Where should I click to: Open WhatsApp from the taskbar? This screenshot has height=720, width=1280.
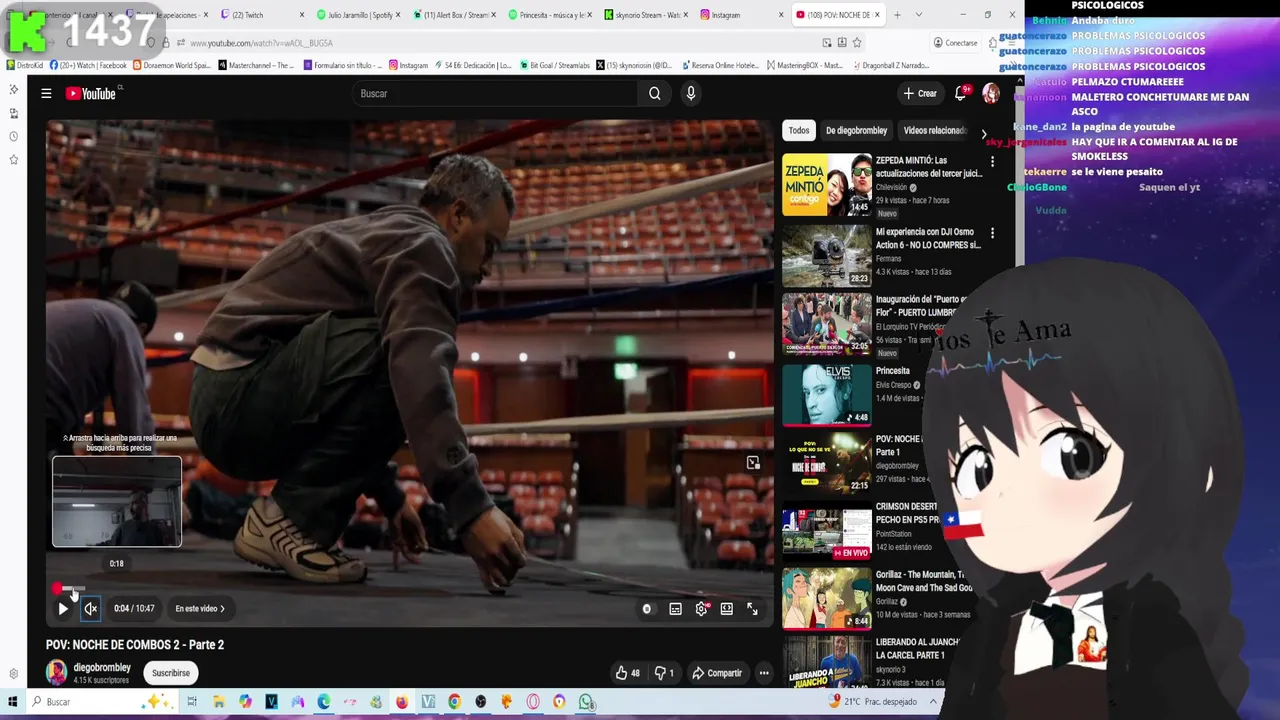[x=586, y=702]
